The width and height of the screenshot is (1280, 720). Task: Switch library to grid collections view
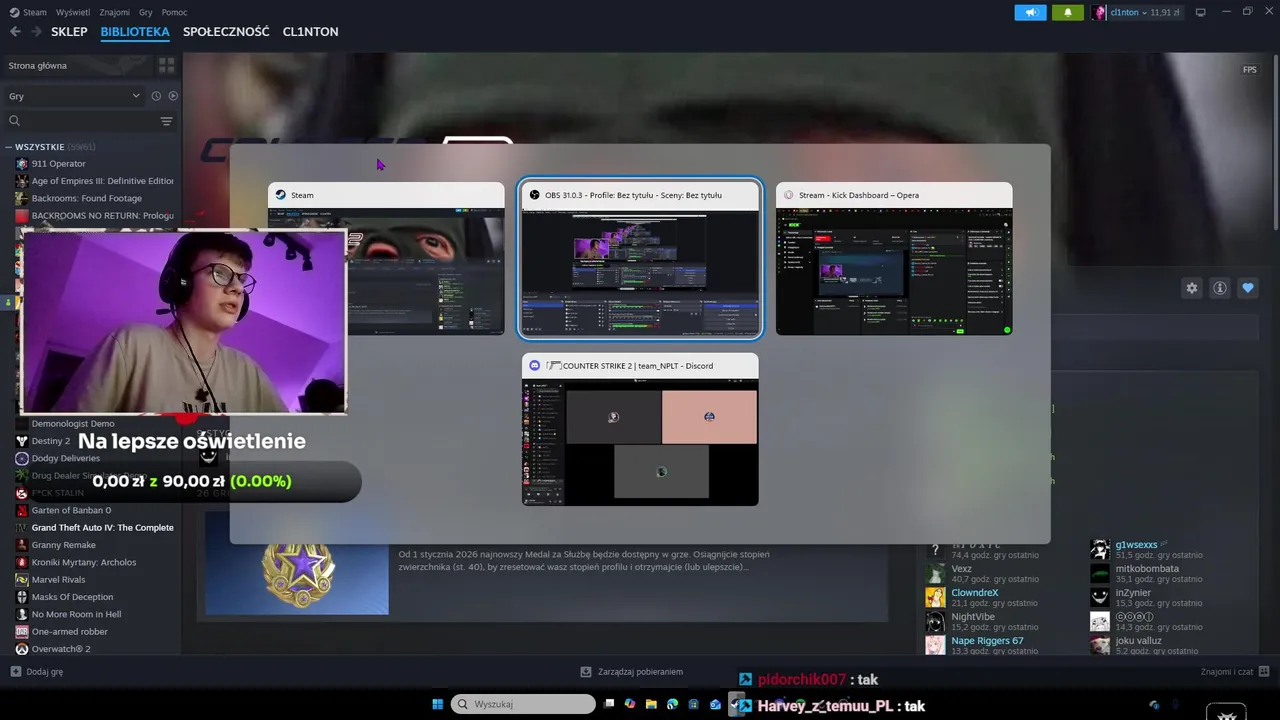tap(167, 65)
